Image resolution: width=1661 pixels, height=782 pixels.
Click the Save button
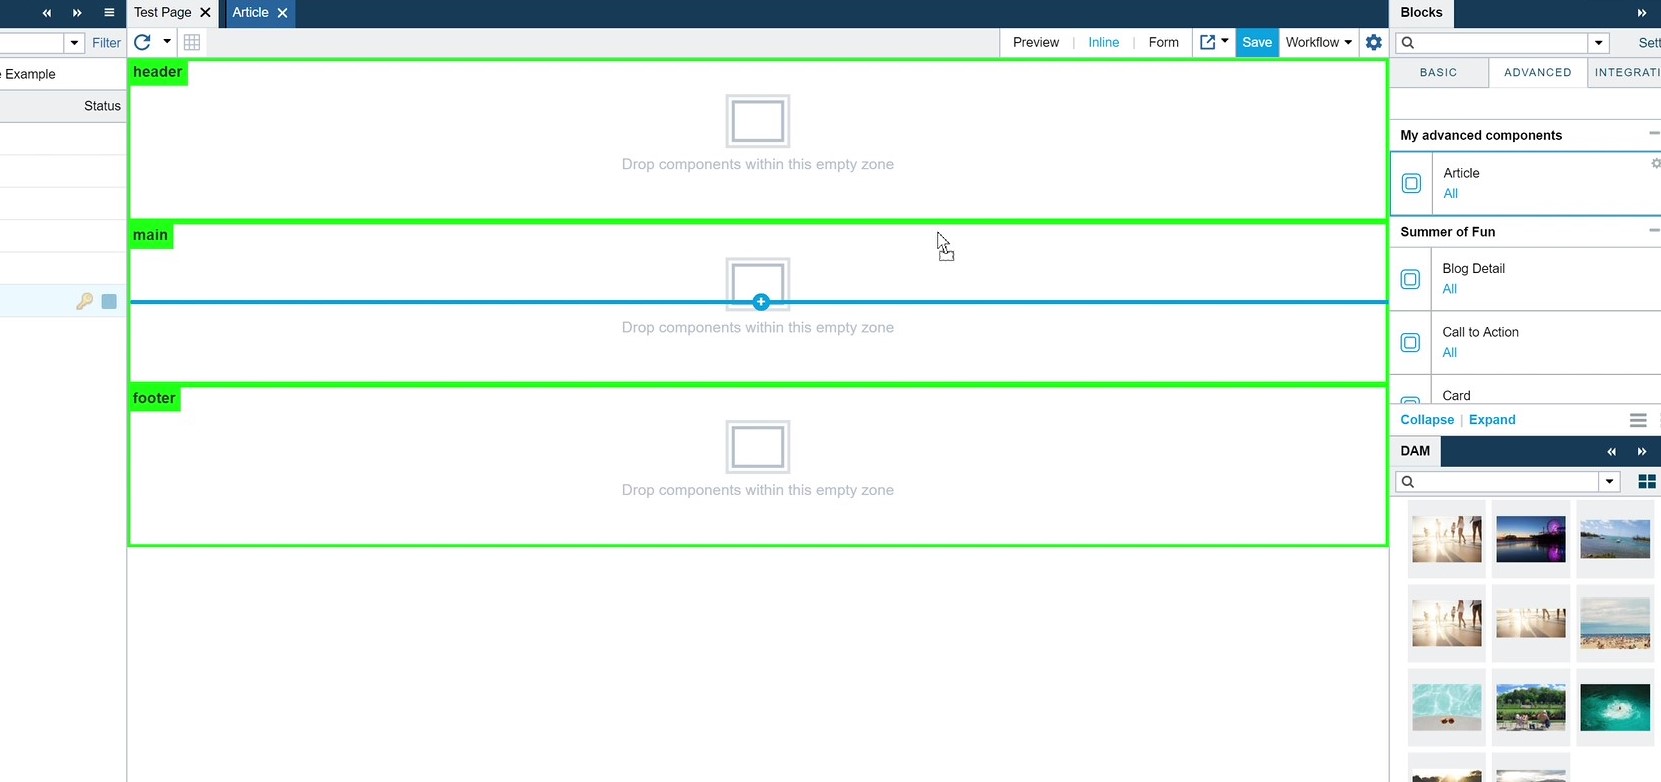pyautogui.click(x=1257, y=42)
